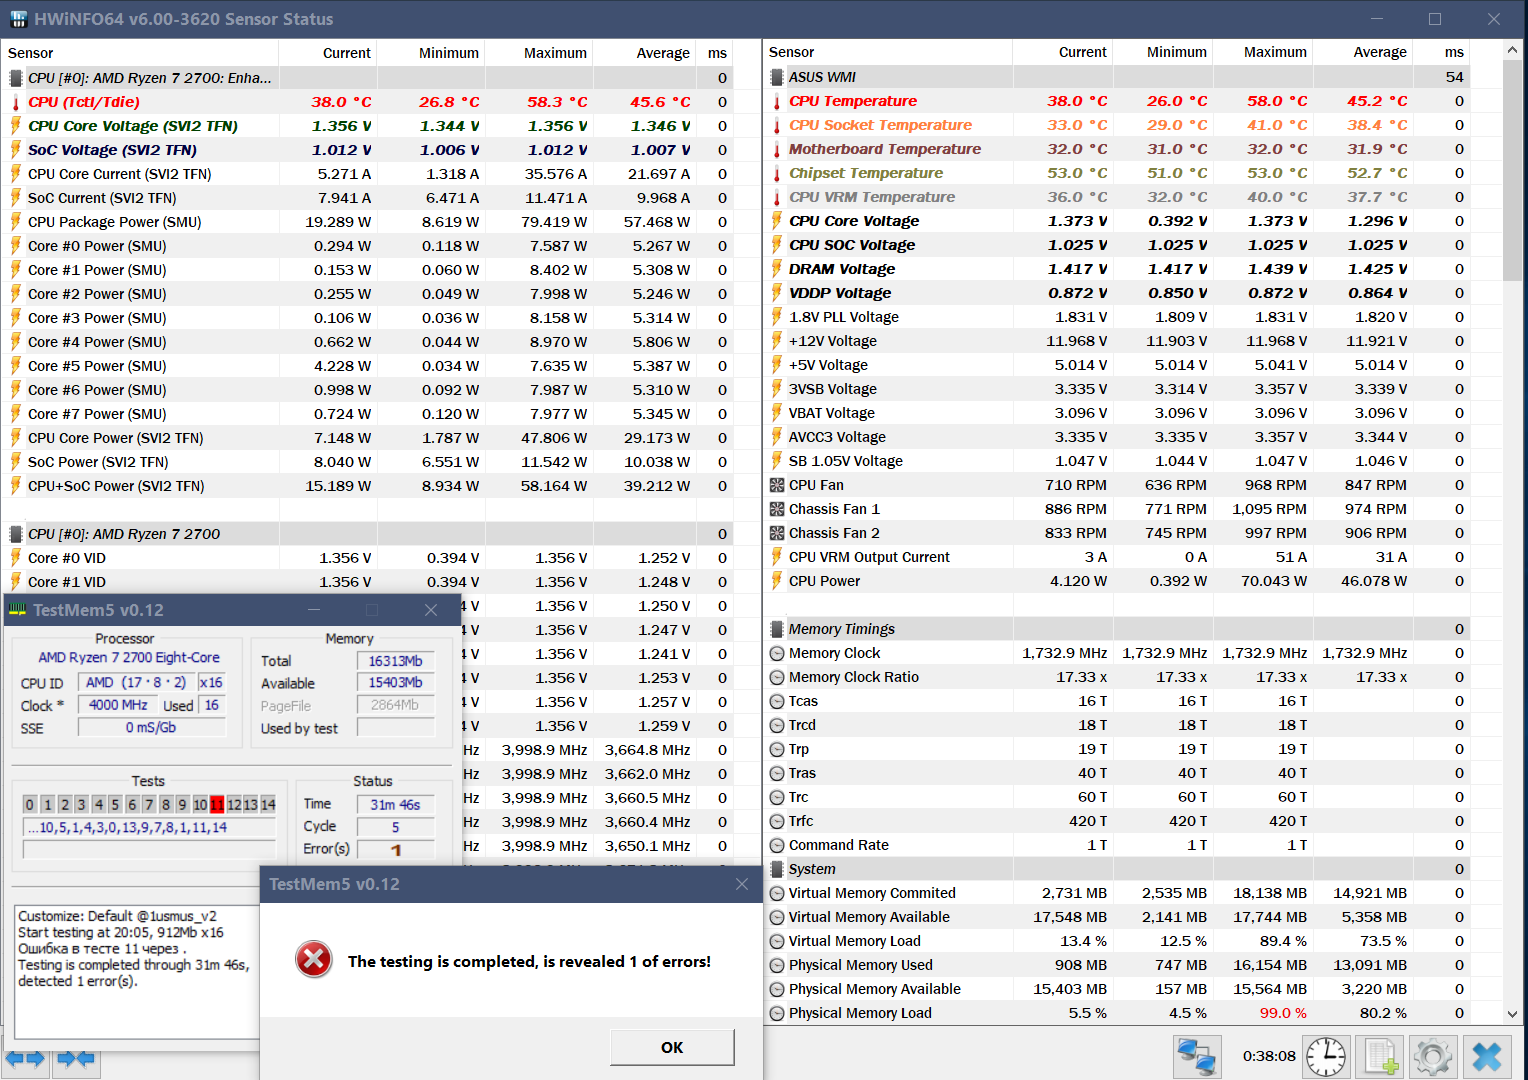This screenshot has height=1080, width=1528.
Task: Click the right panel vertical scrollbar thumb
Action: 1512,171
